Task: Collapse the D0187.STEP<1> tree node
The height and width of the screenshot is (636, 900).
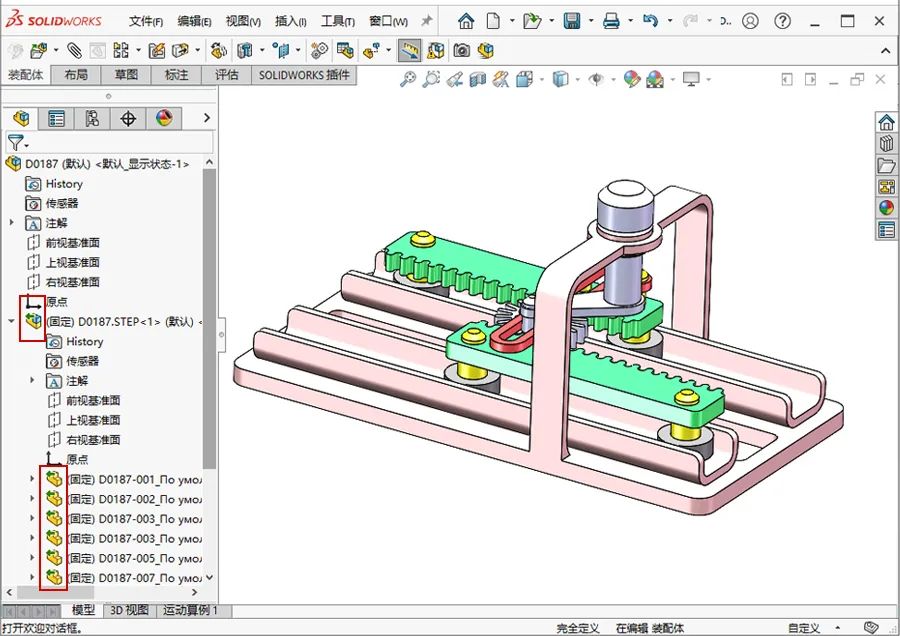Action: pyautogui.click(x=11, y=321)
